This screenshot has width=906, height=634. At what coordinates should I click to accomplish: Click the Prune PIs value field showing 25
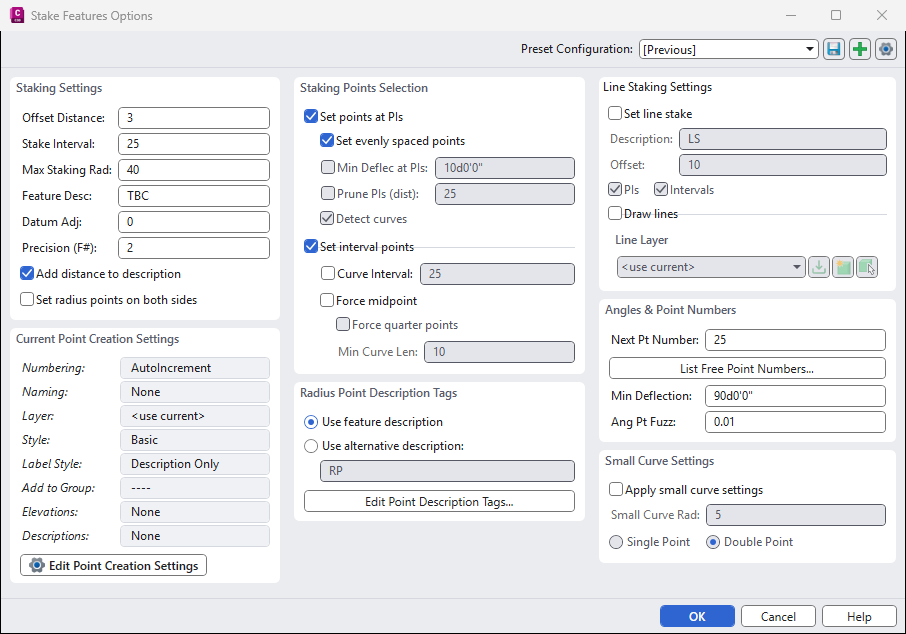(x=505, y=194)
